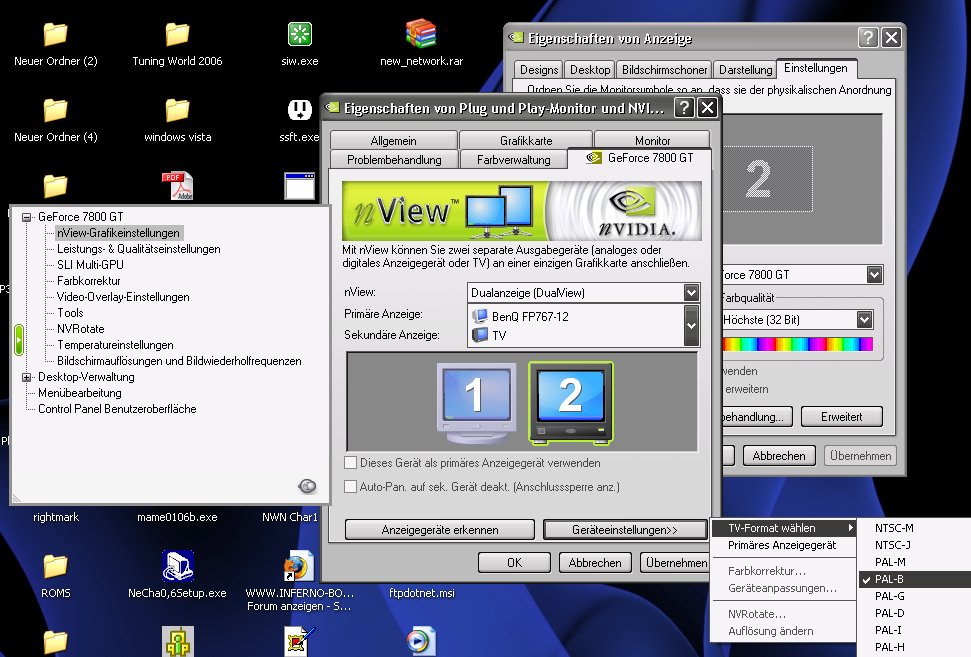Select Farbkorrektur tree item

click(89, 281)
